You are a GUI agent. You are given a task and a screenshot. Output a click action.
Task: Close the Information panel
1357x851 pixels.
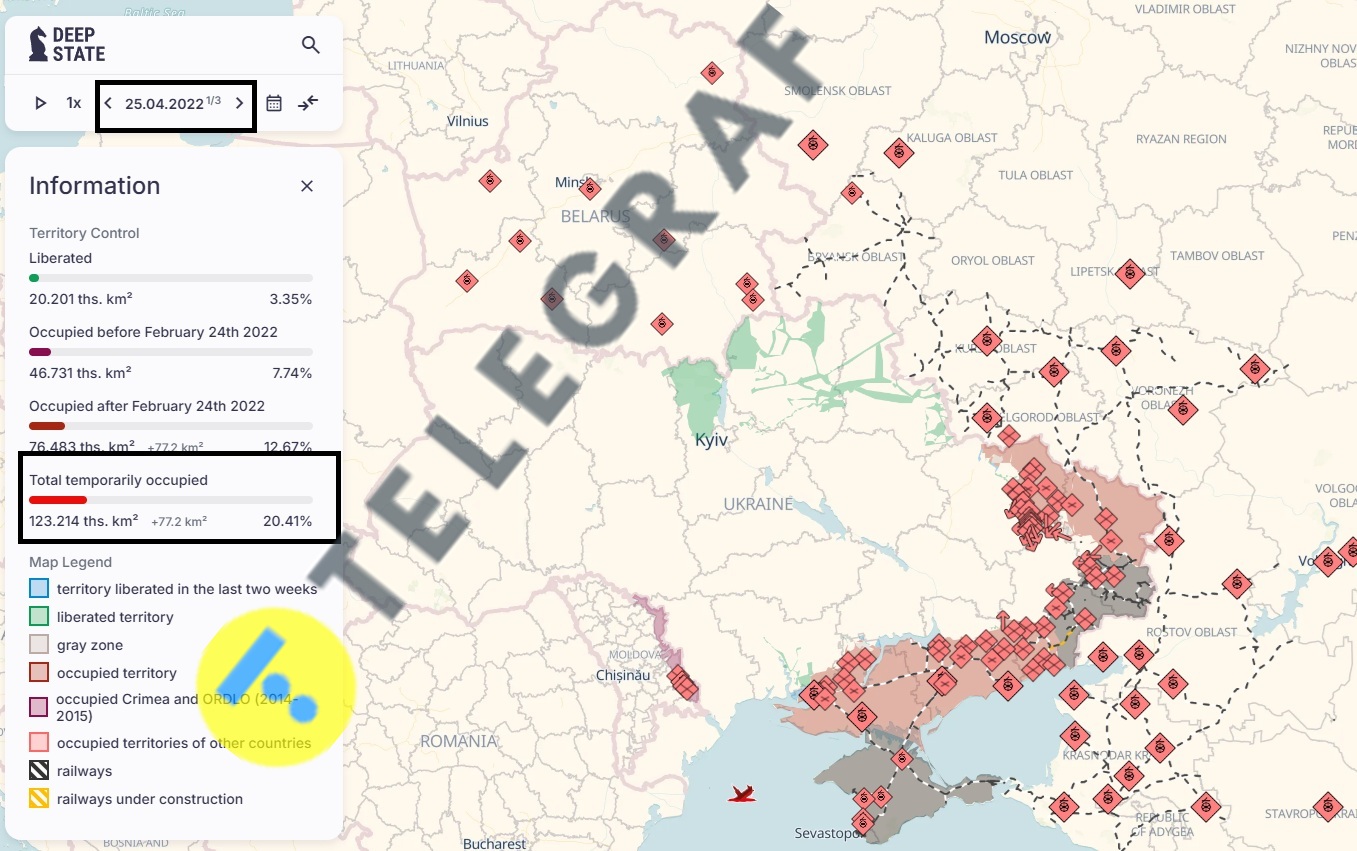(307, 186)
